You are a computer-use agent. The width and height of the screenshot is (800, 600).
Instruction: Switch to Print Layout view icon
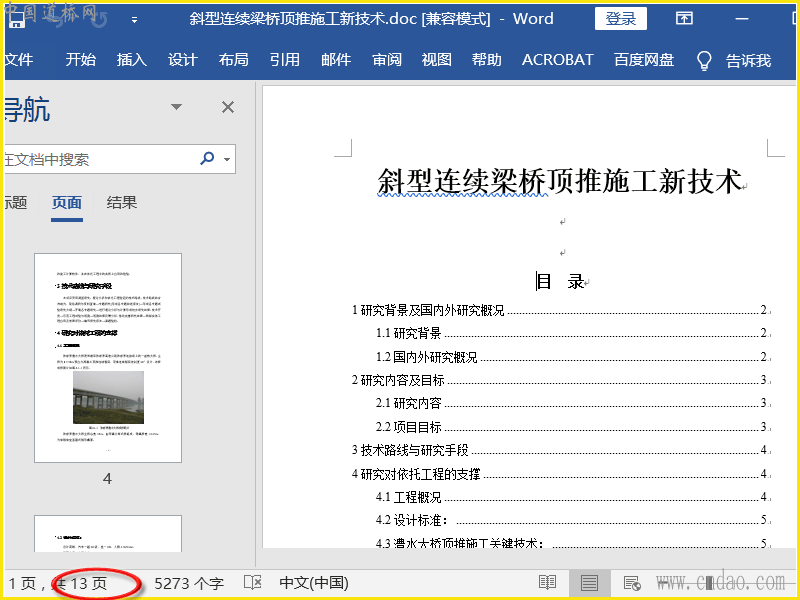point(589,582)
